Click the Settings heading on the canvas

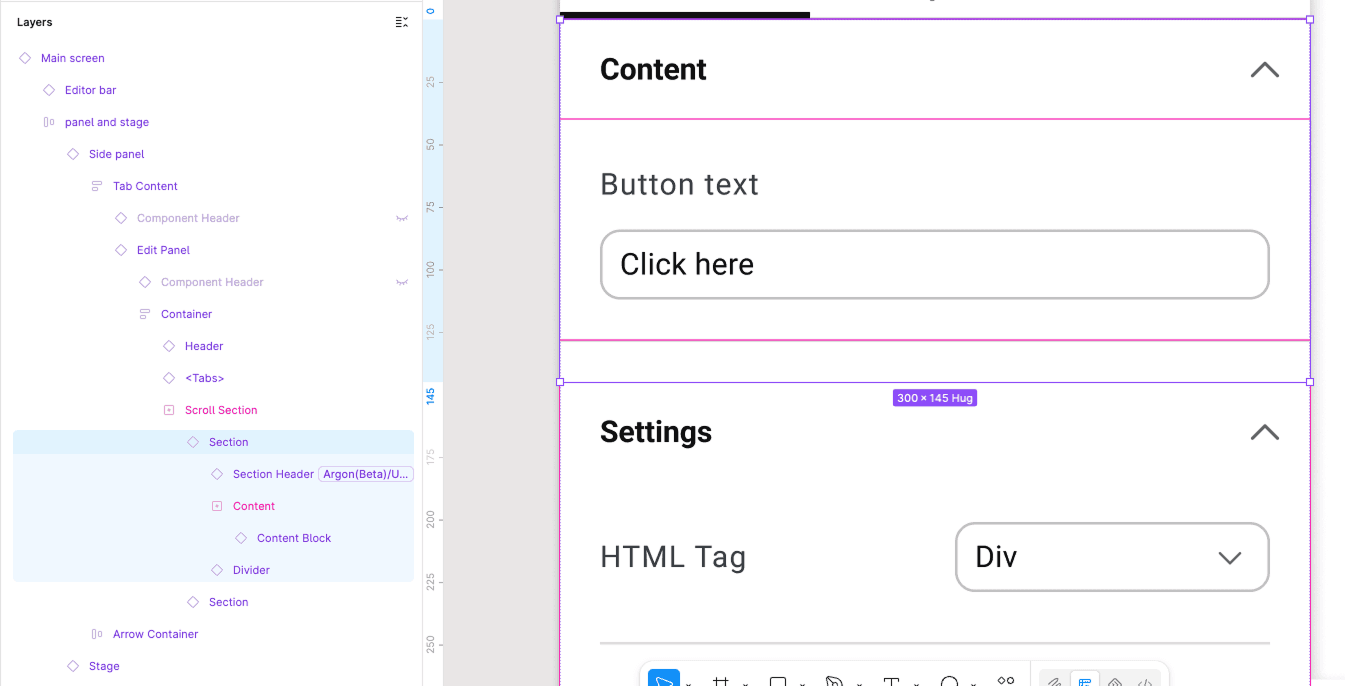coord(656,432)
